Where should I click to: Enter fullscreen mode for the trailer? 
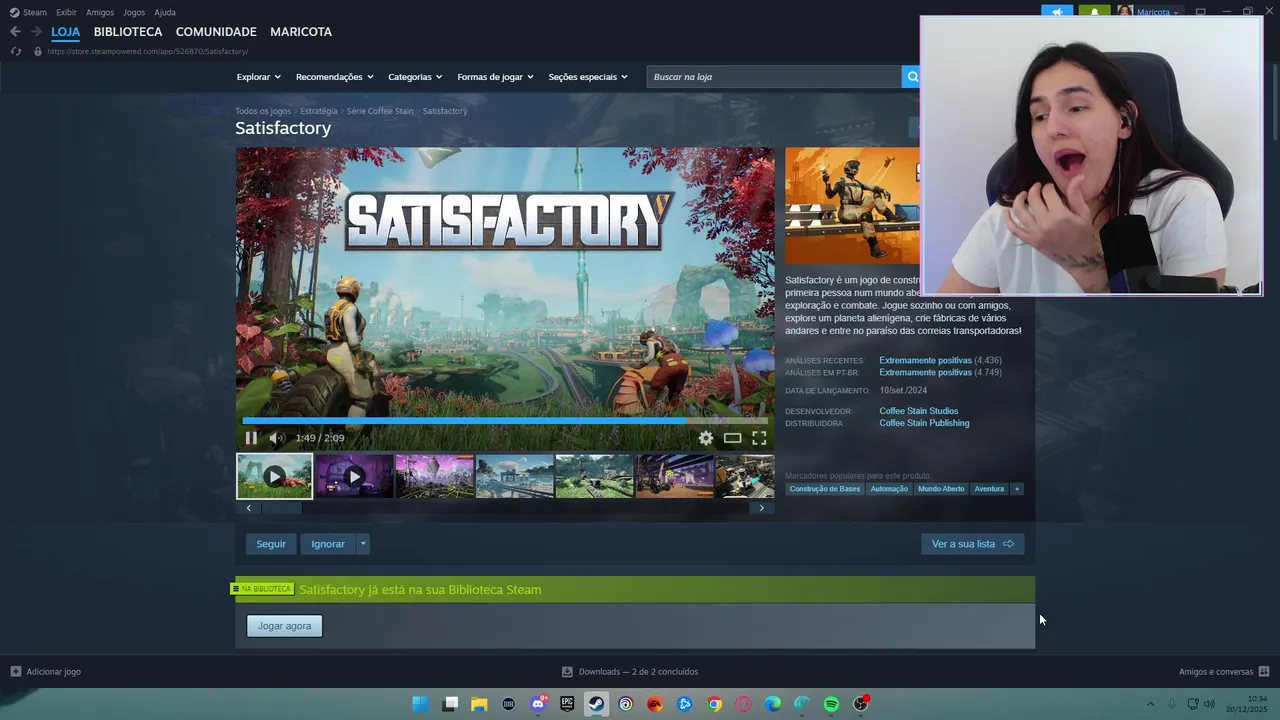pyautogui.click(x=759, y=438)
